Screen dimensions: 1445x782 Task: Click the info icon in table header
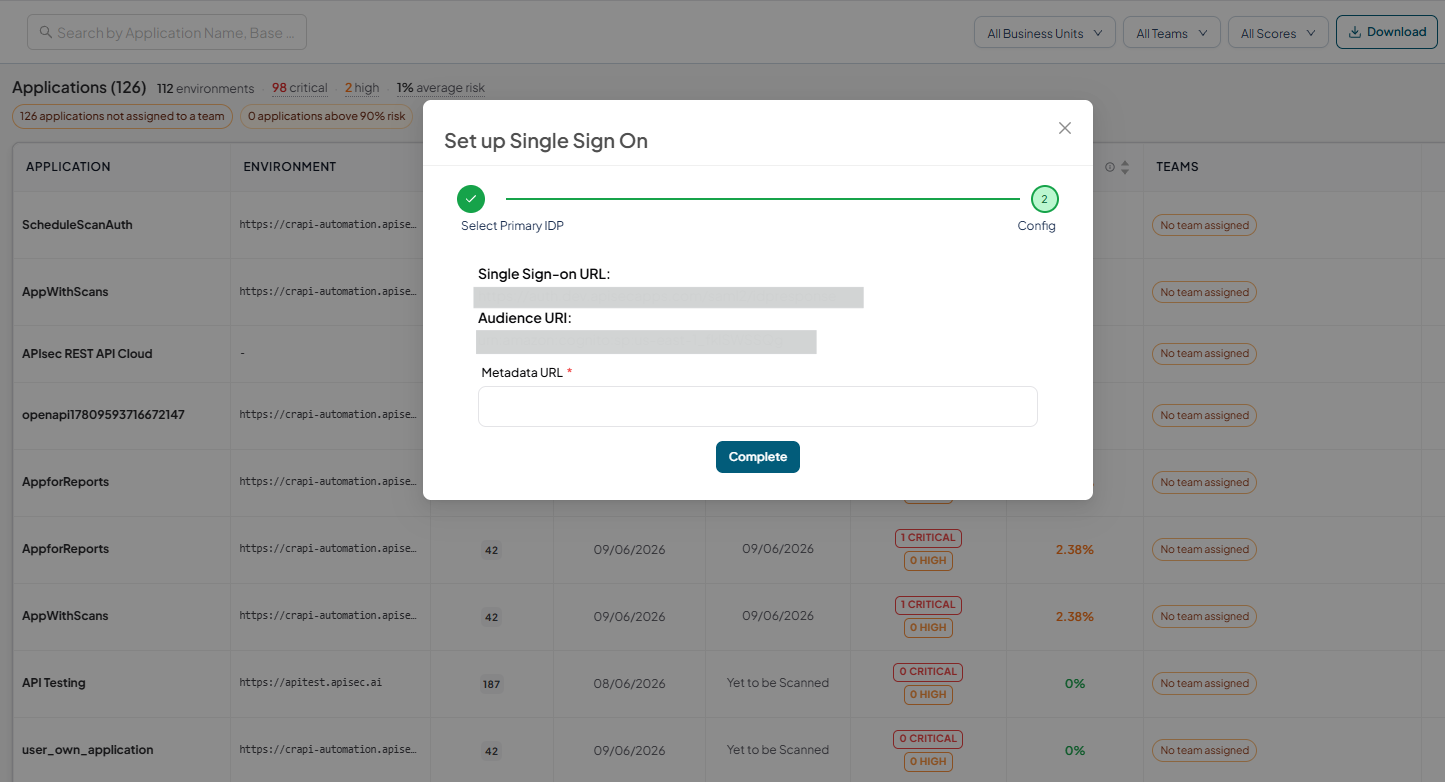tap(1110, 167)
